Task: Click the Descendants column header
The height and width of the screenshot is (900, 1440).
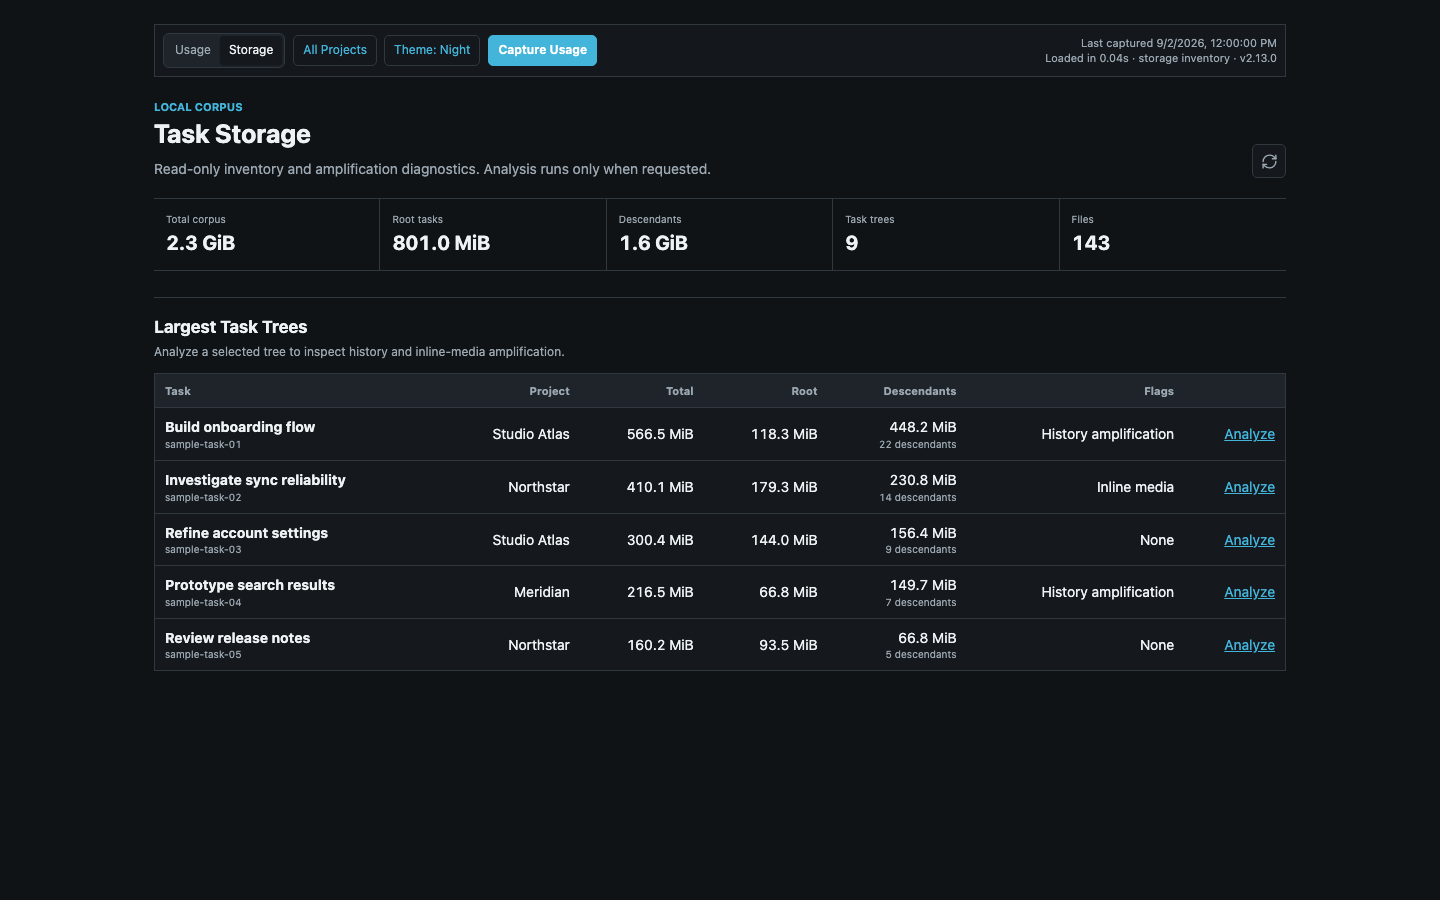Action: click(920, 391)
